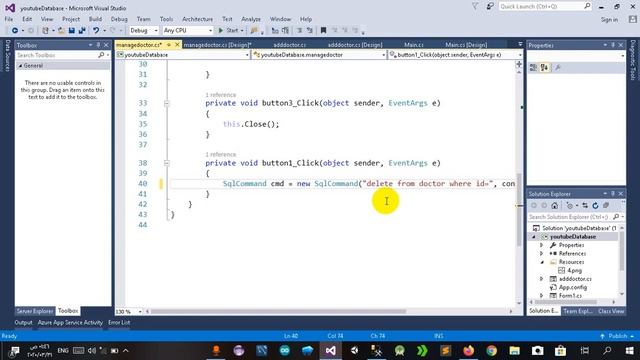Click Property Pages wrench icon in Properties

(x=558, y=68)
